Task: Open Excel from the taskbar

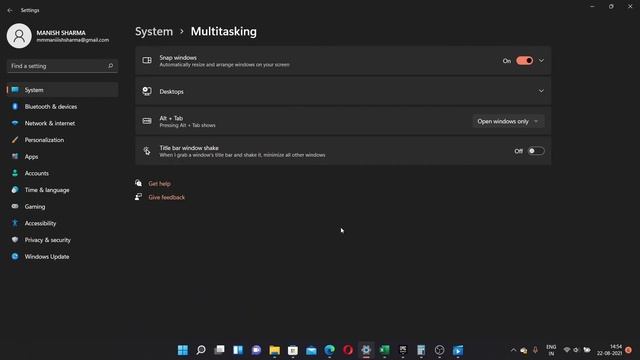Action: pyautogui.click(x=384, y=350)
